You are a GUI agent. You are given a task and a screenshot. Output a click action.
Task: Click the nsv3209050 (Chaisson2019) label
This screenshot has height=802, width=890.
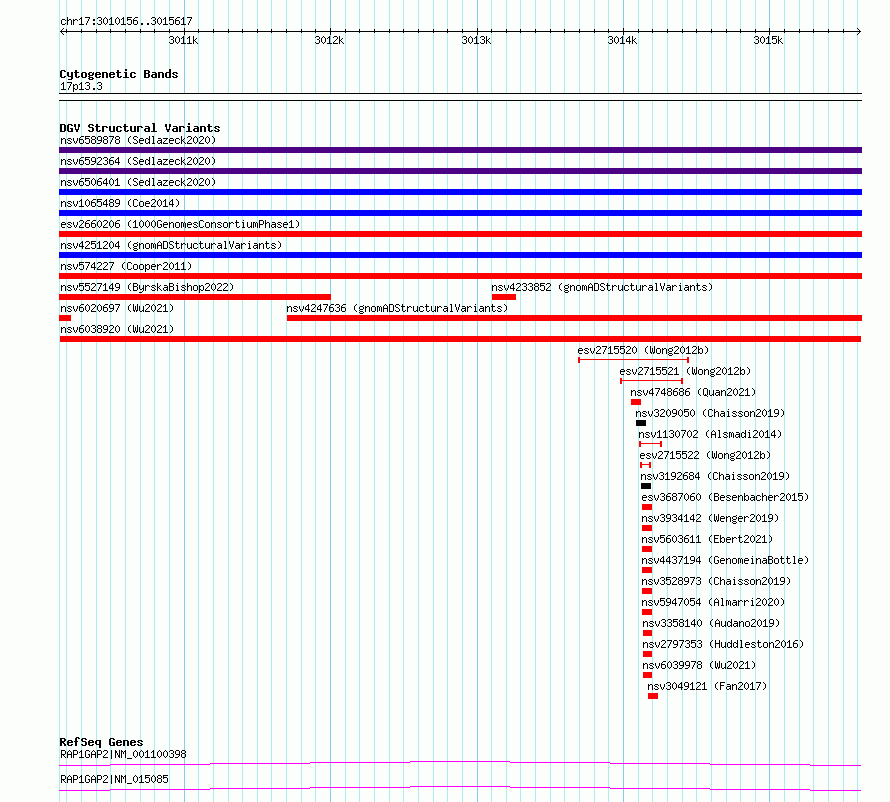[x=710, y=413]
